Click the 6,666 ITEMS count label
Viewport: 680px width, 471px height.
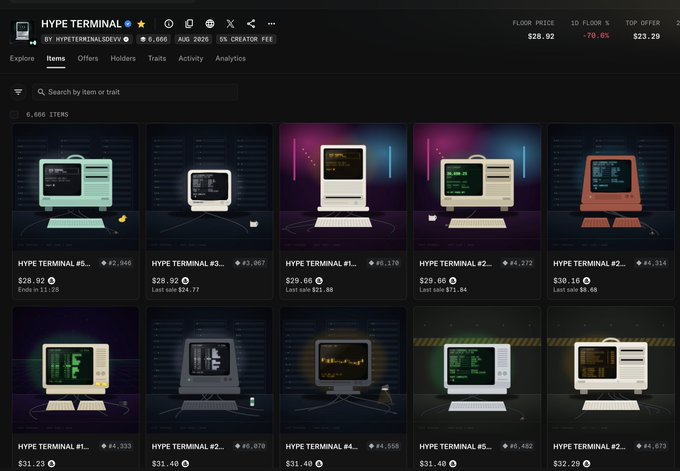(47, 114)
